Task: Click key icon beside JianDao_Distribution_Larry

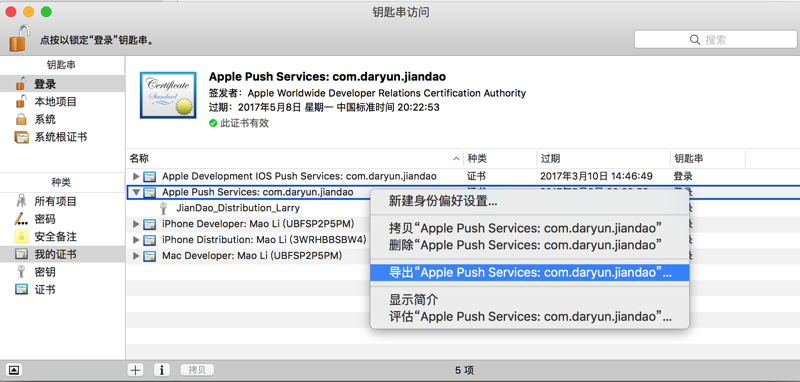Action: click(164, 208)
